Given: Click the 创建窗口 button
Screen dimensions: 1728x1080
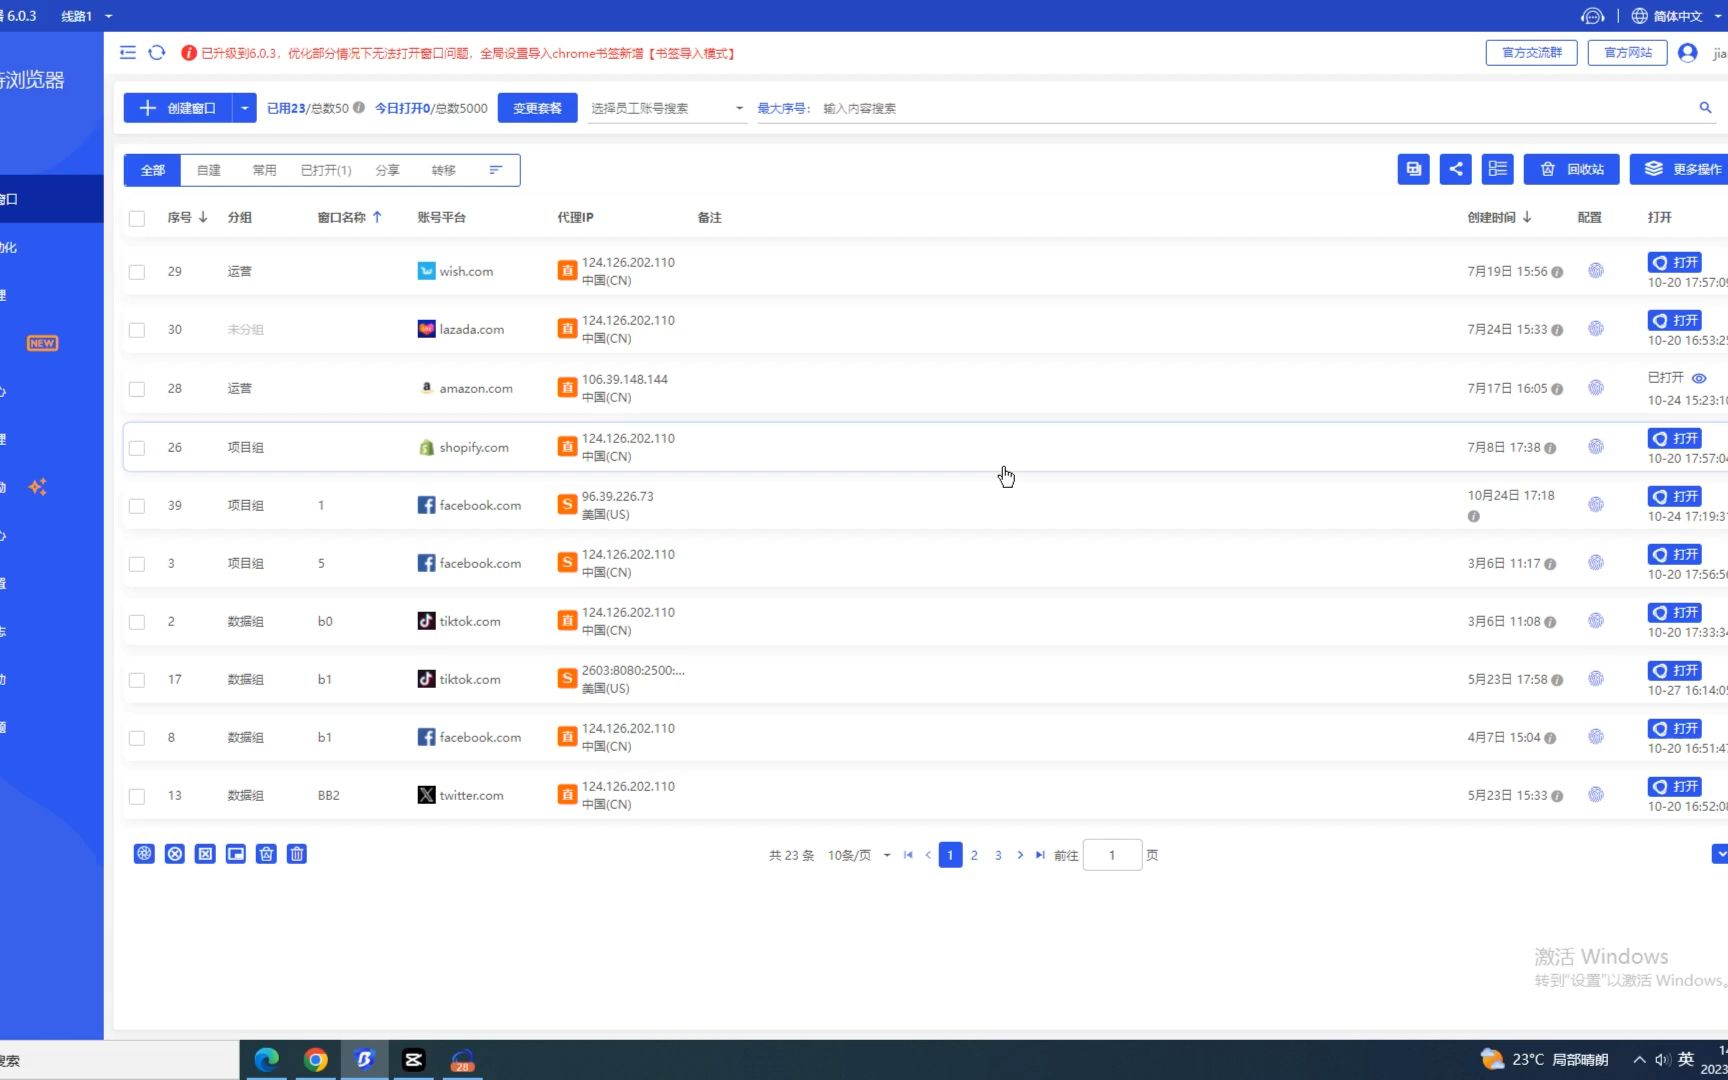Looking at the screenshot, I should [x=178, y=108].
